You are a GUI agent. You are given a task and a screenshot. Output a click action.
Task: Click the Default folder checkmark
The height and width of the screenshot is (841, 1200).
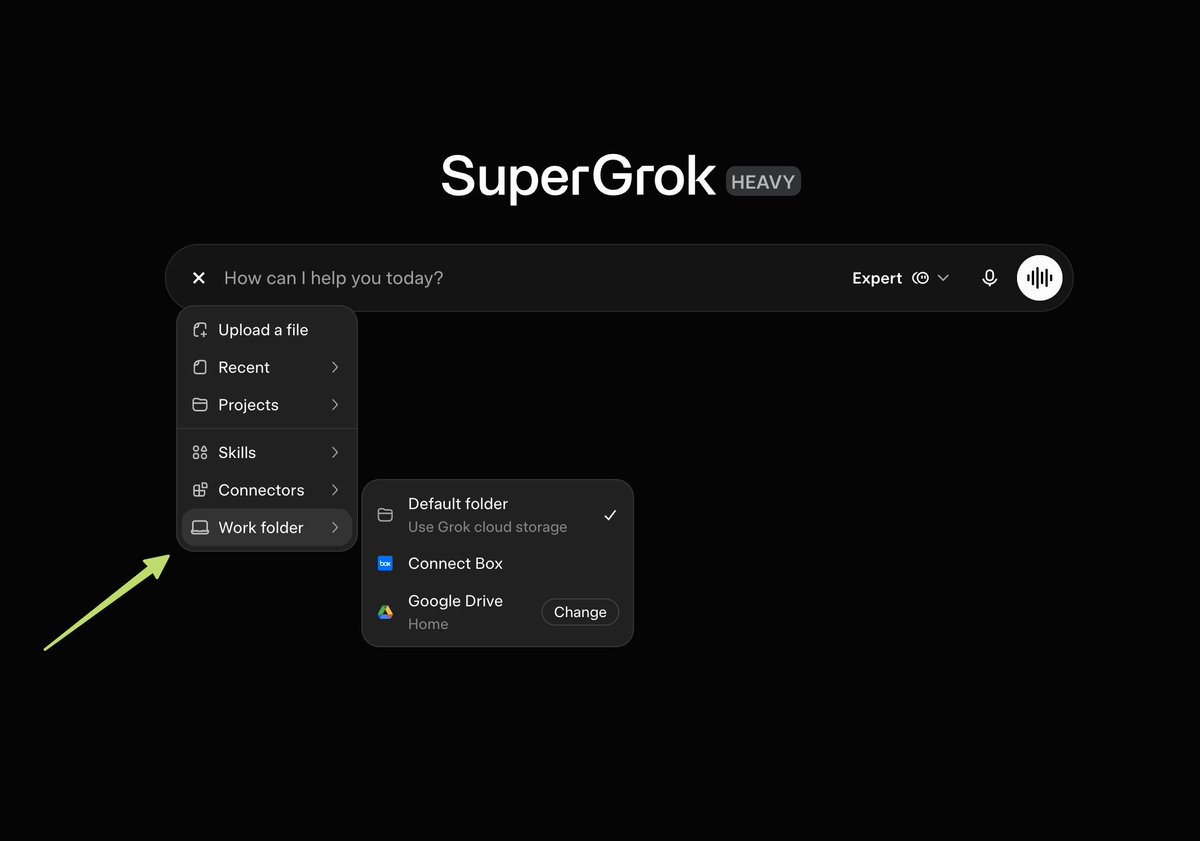tap(610, 515)
